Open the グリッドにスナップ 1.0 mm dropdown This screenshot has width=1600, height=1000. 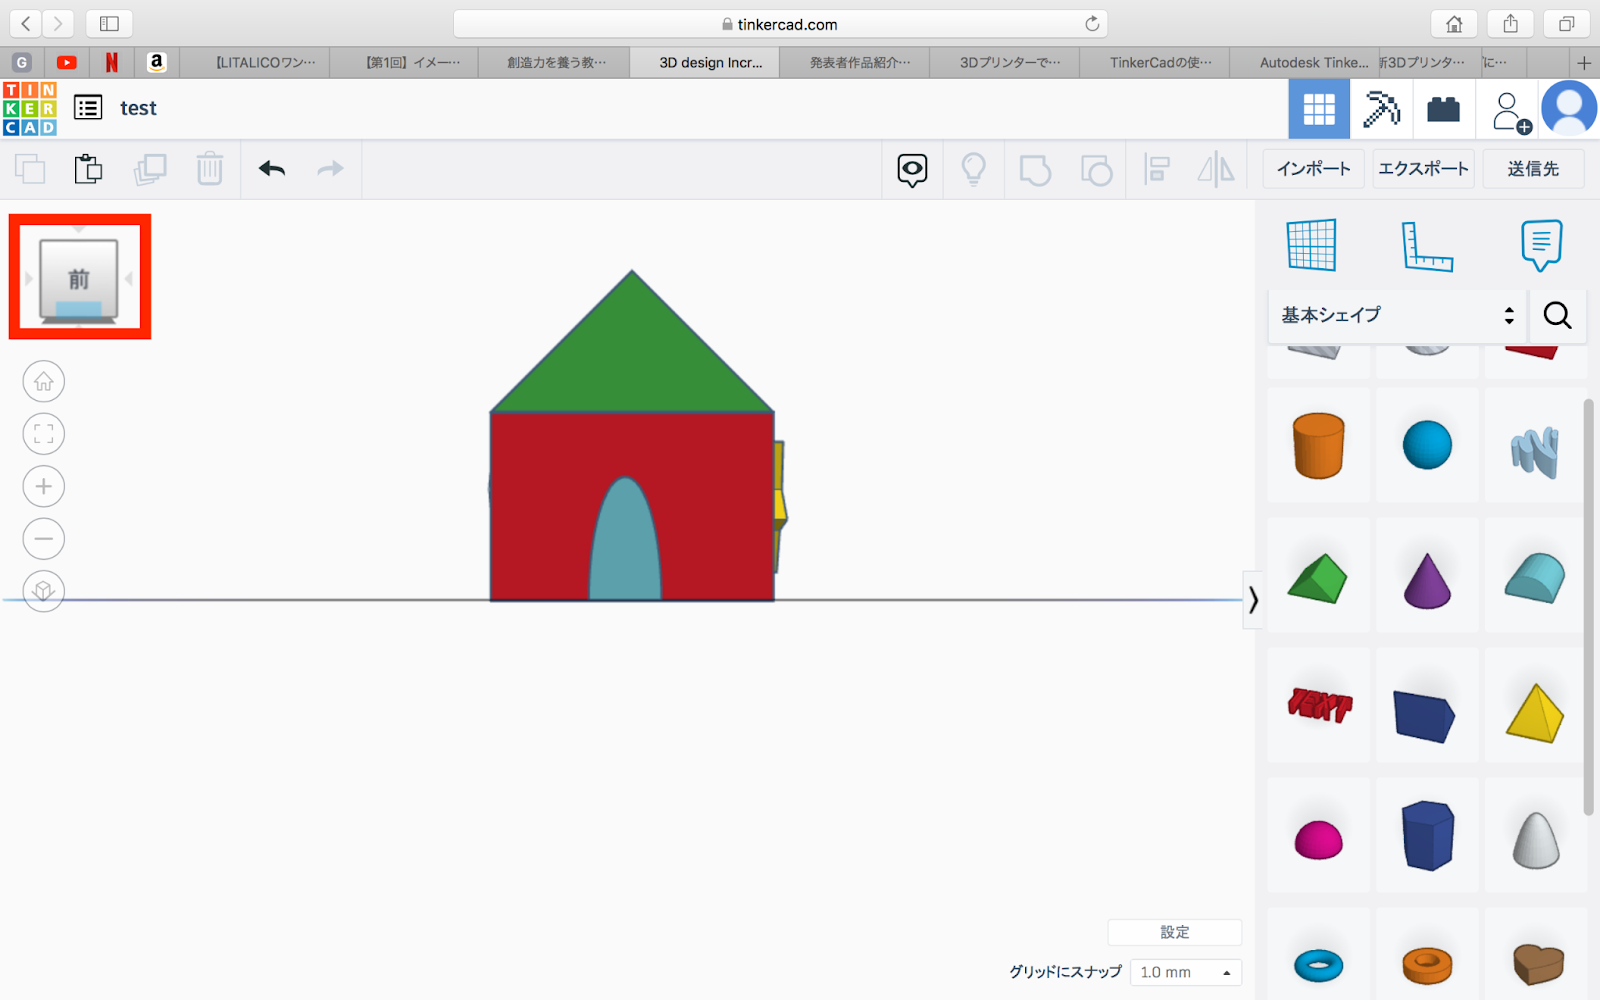click(1186, 972)
